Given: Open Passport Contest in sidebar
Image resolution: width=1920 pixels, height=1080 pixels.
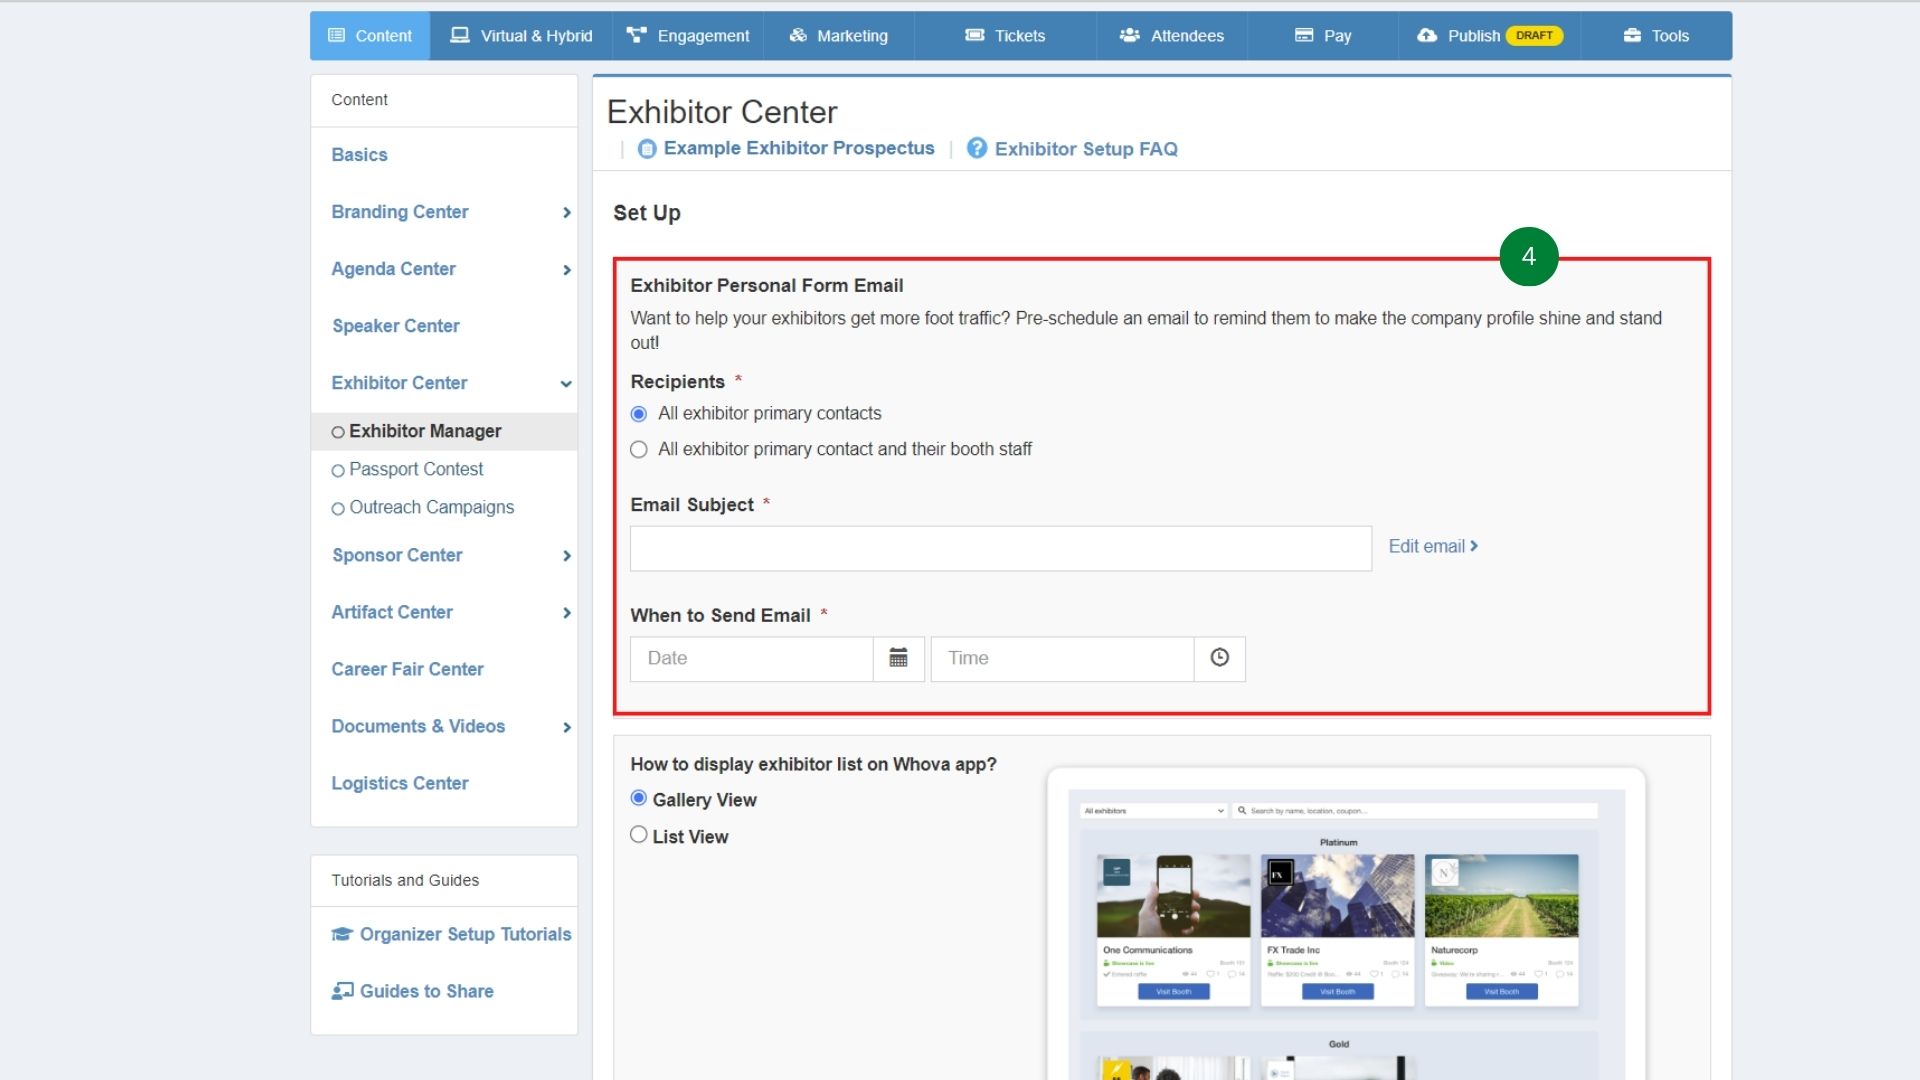Looking at the screenshot, I should (416, 469).
